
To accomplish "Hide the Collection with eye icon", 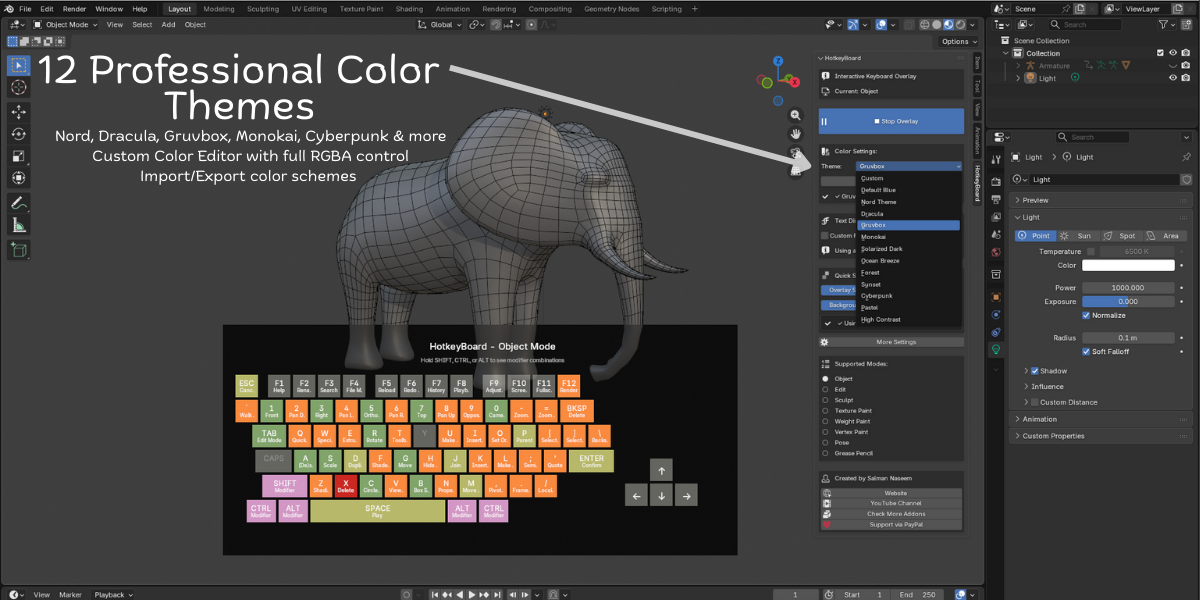I will click(1173, 53).
